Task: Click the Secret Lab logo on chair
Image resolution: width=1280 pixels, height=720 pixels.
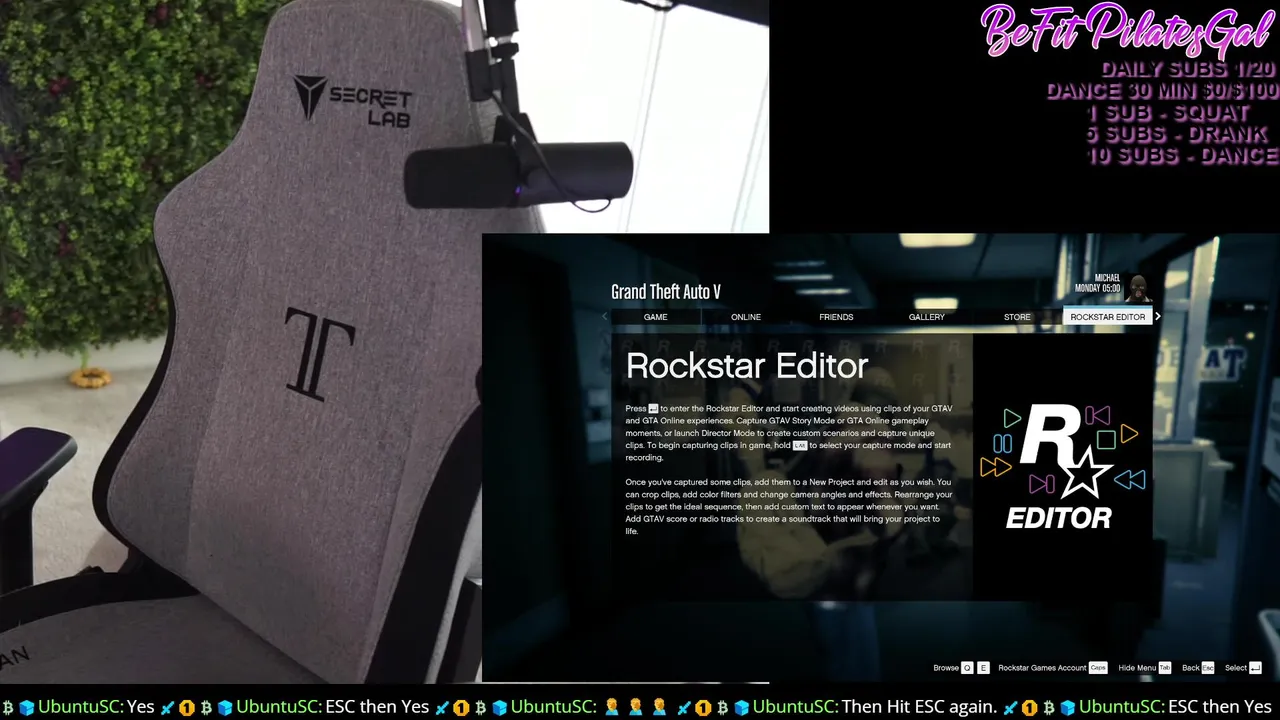Action: tap(353, 101)
